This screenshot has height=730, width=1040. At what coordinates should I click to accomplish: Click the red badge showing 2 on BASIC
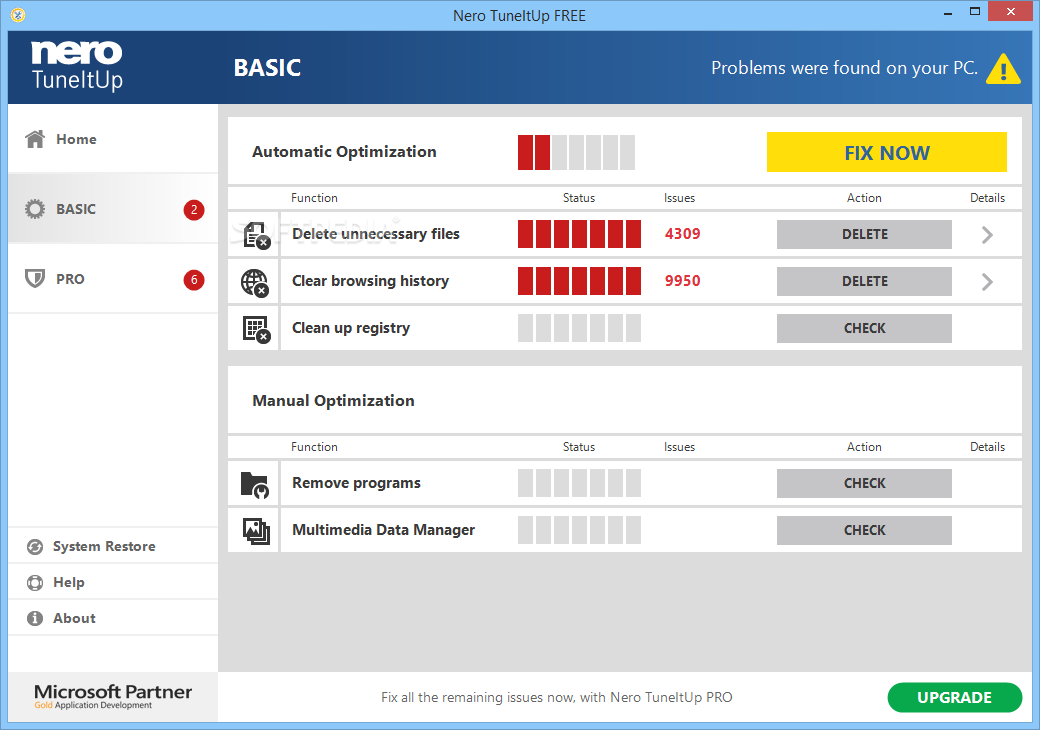(194, 210)
